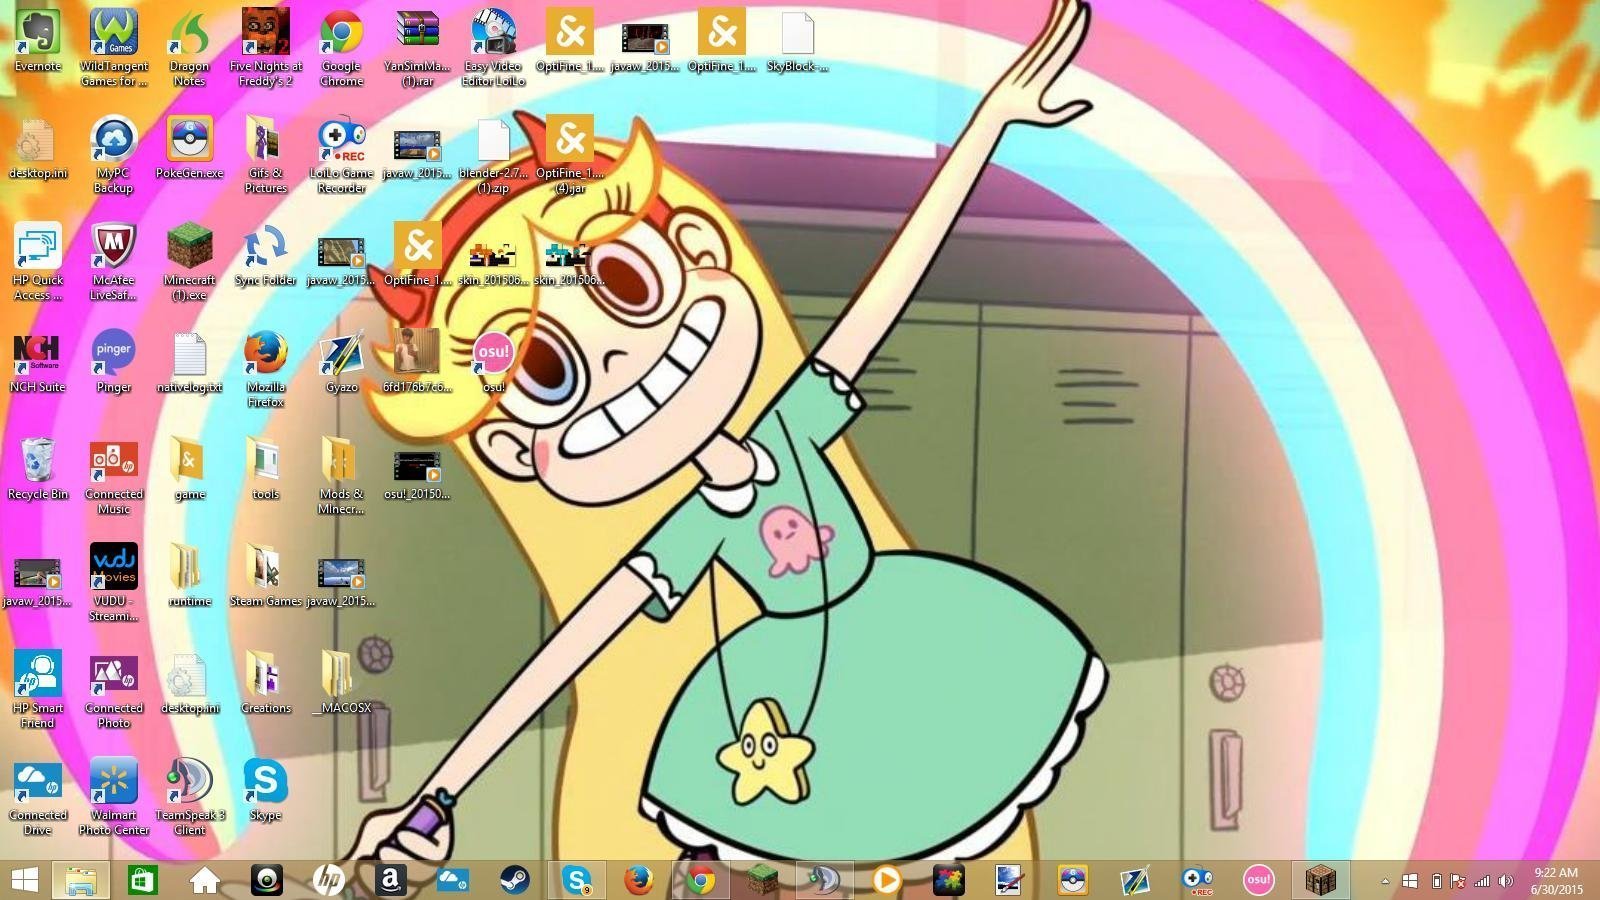Viewport: 1600px width, 900px height.
Task: Click the clock showing 9:22 AM
Action: 1556,880
